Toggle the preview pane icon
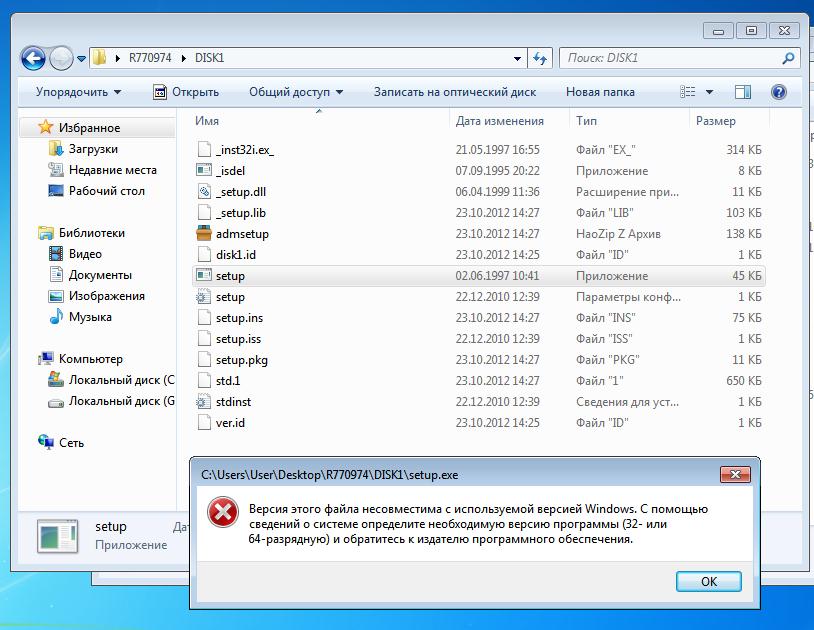 [x=743, y=92]
